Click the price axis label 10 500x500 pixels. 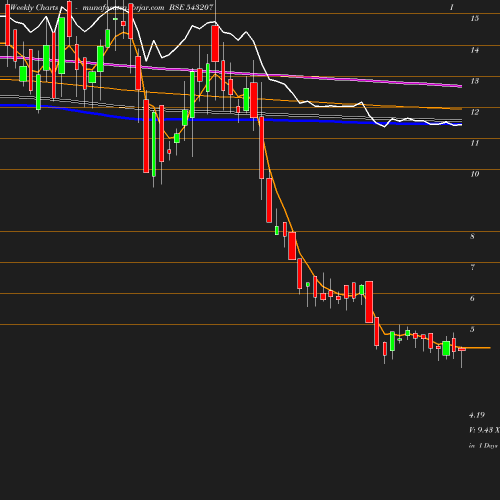475,174
